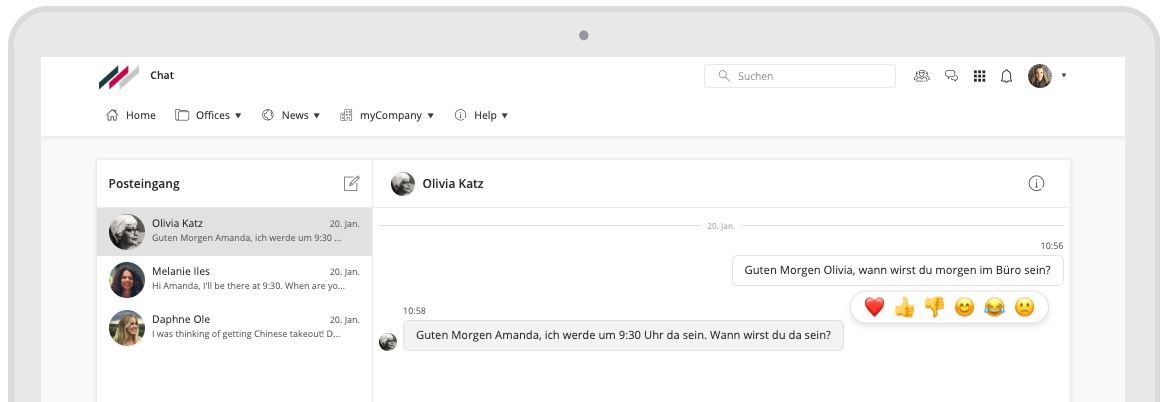Click Melanie Iles's avatar in the inbox list
The width and height of the screenshot is (1166, 402).
127,280
